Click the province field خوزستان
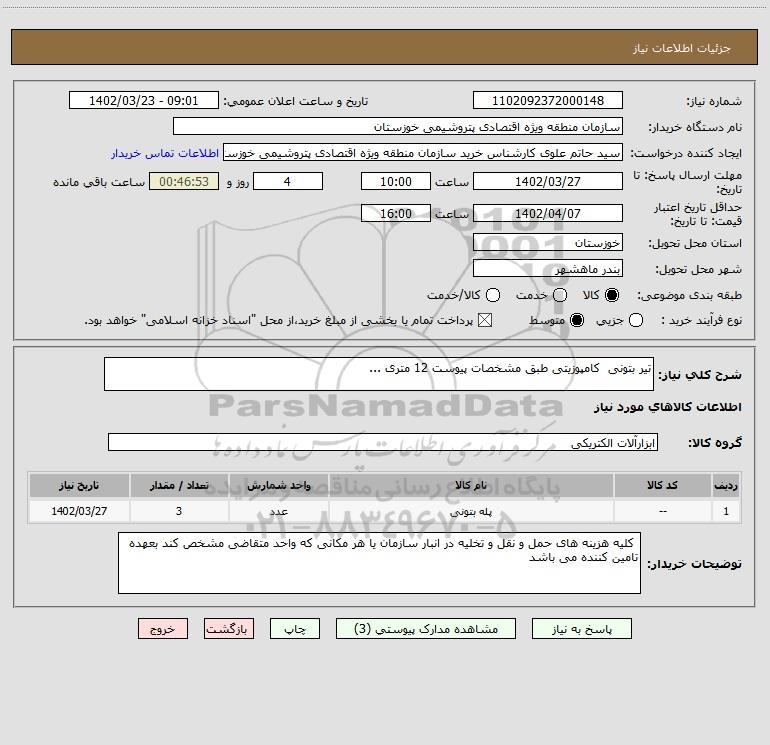This screenshot has height=745, width=770. coord(548,242)
